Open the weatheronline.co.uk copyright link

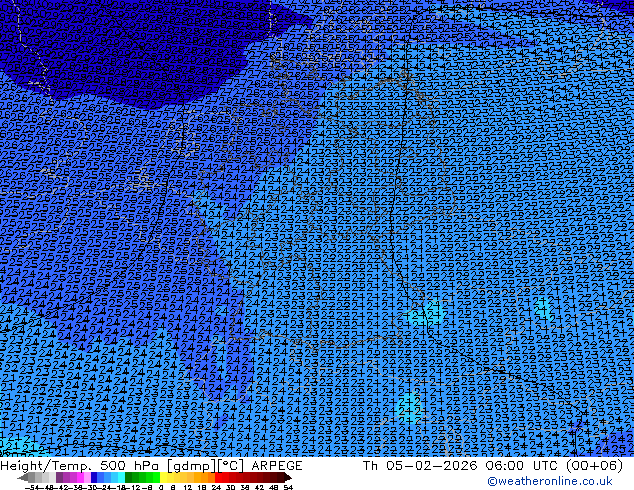(x=550, y=481)
